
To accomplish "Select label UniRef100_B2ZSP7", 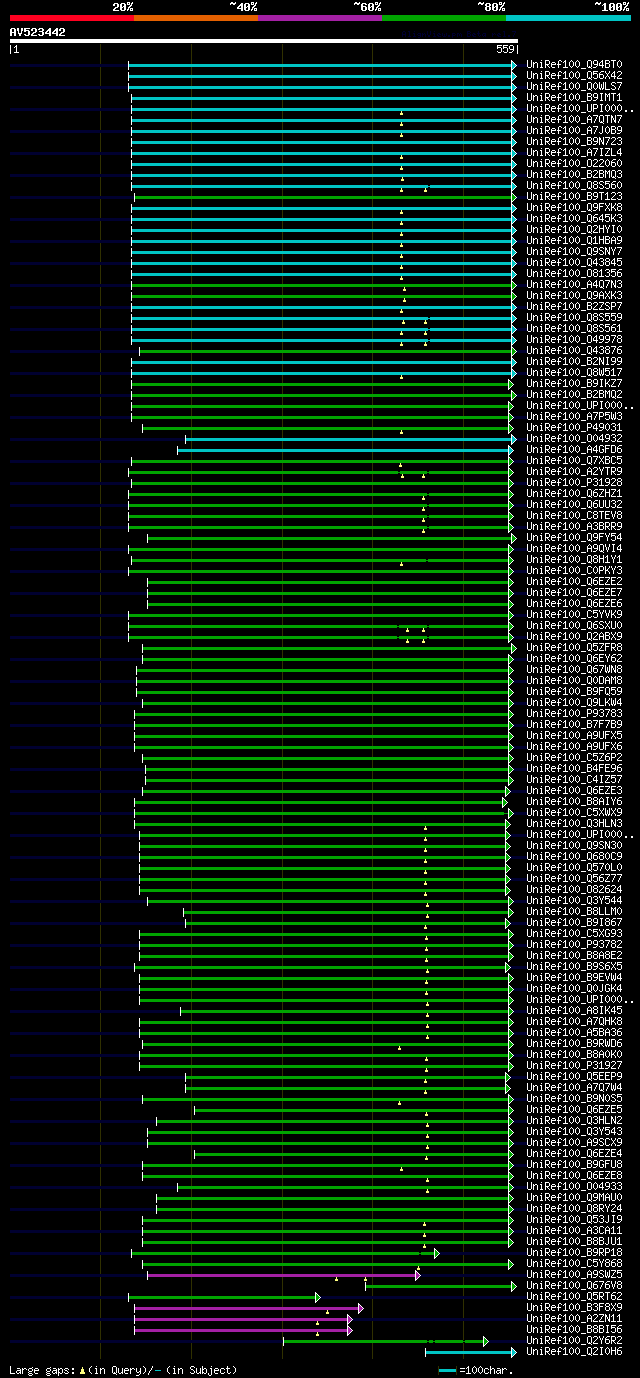I will tap(574, 307).
